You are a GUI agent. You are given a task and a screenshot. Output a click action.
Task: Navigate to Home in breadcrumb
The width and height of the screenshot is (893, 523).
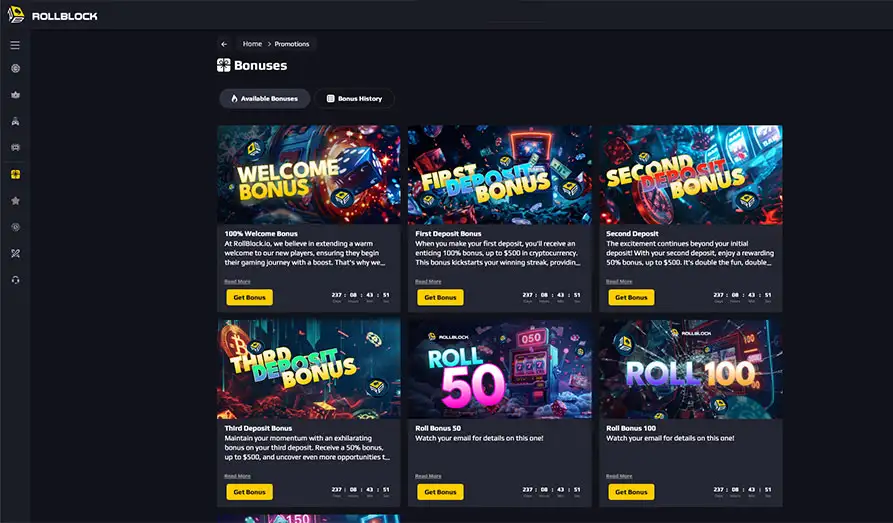pos(252,44)
